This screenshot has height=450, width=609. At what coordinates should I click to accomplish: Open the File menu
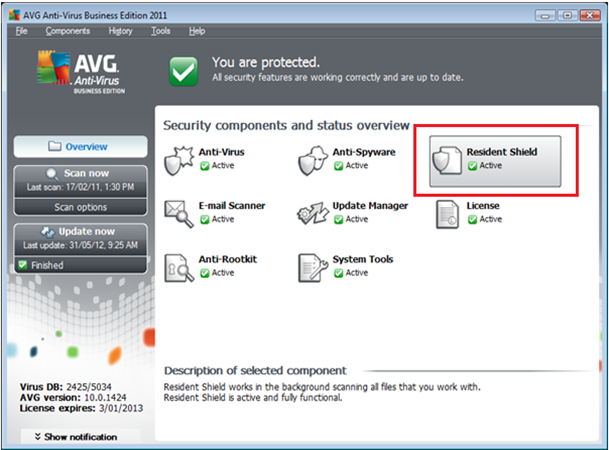(x=21, y=31)
